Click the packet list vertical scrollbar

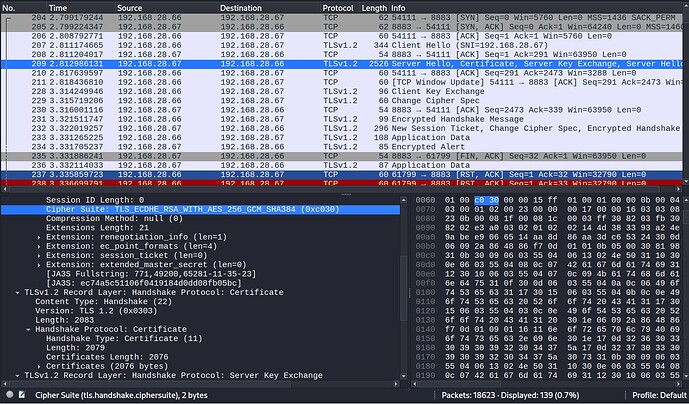(686, 95)
